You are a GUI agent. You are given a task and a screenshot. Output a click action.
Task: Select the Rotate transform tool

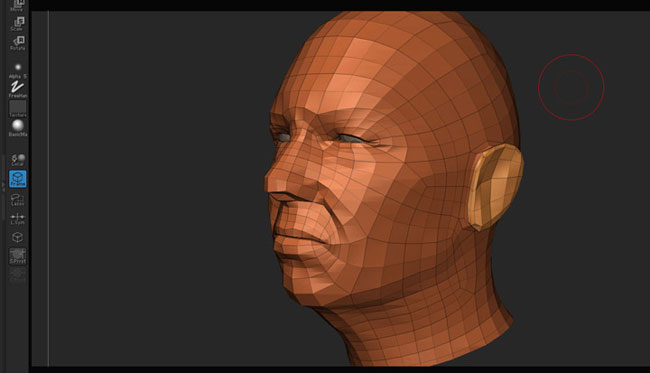tap(17, 43)
